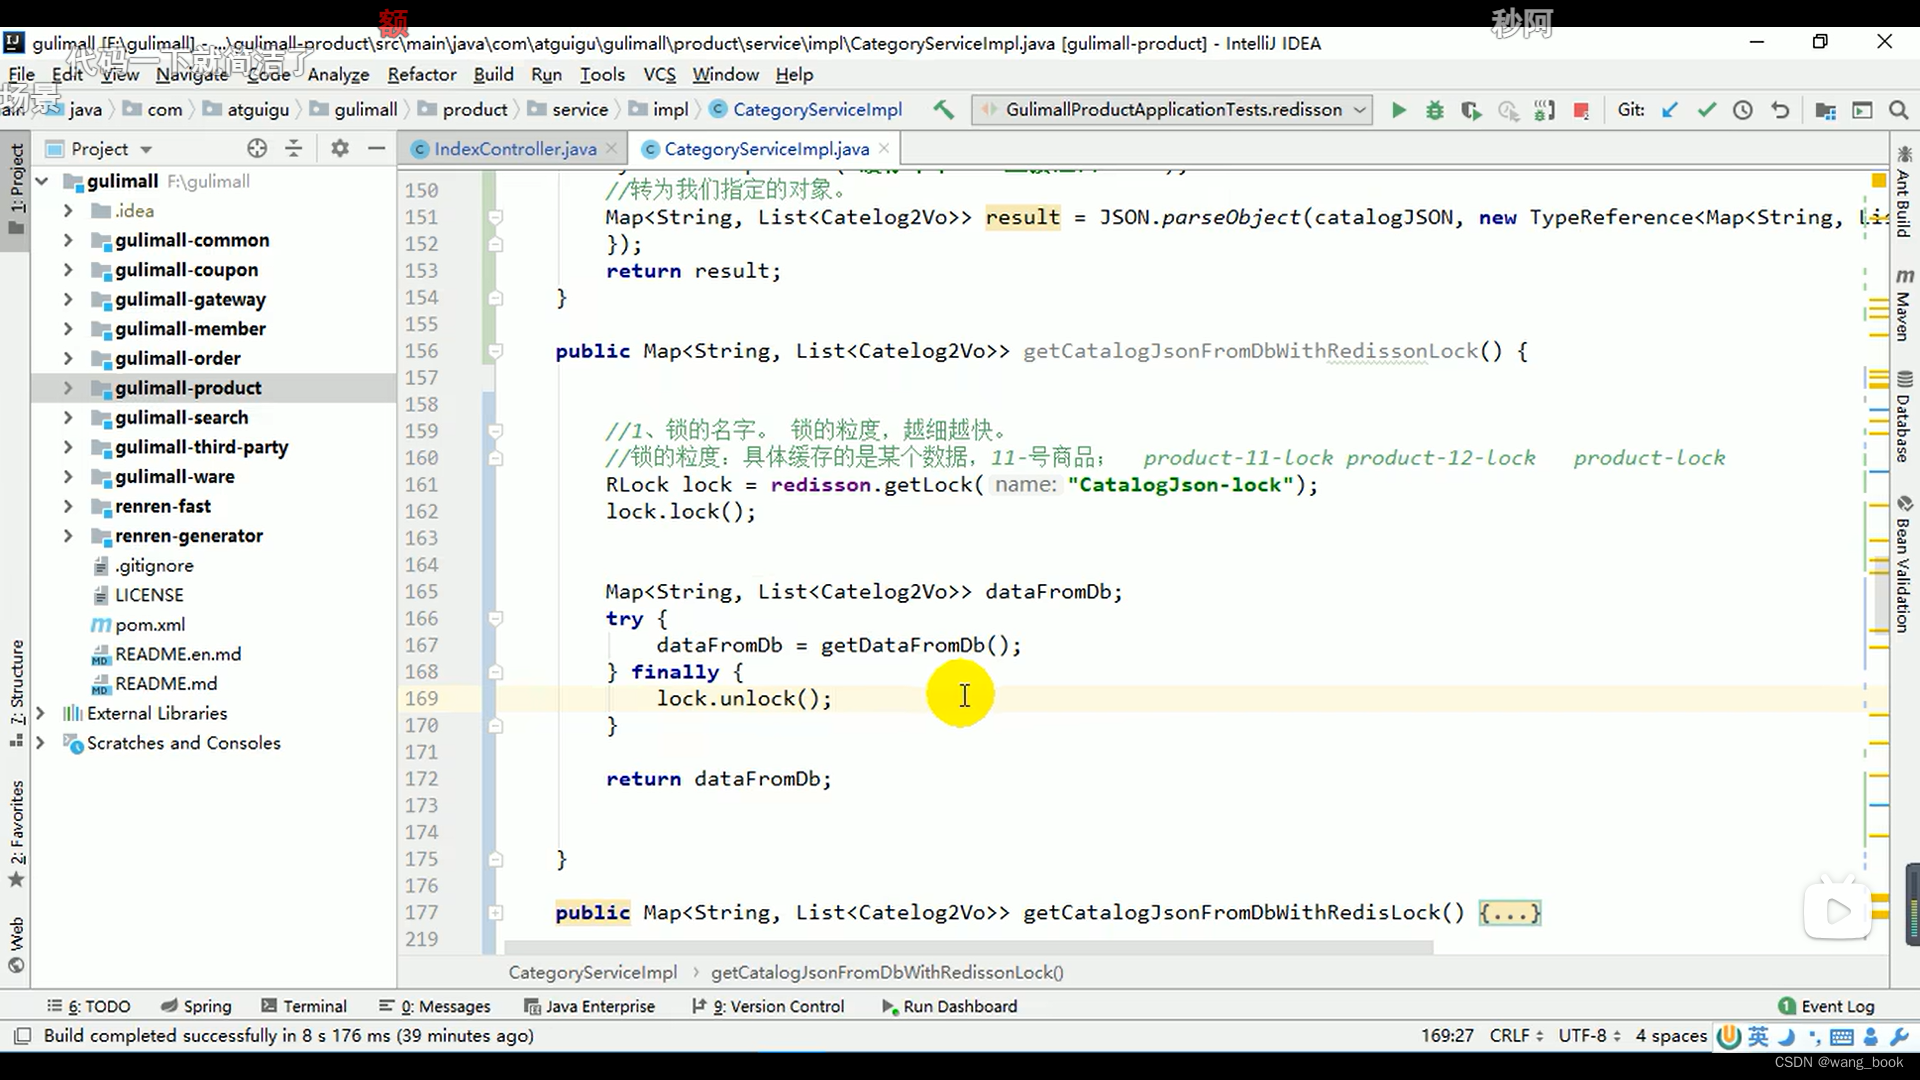The width and height of the screenshot is (1920, 1080).
Task: Close the CategoryServiceImpl.java tab
Action: 884,148
